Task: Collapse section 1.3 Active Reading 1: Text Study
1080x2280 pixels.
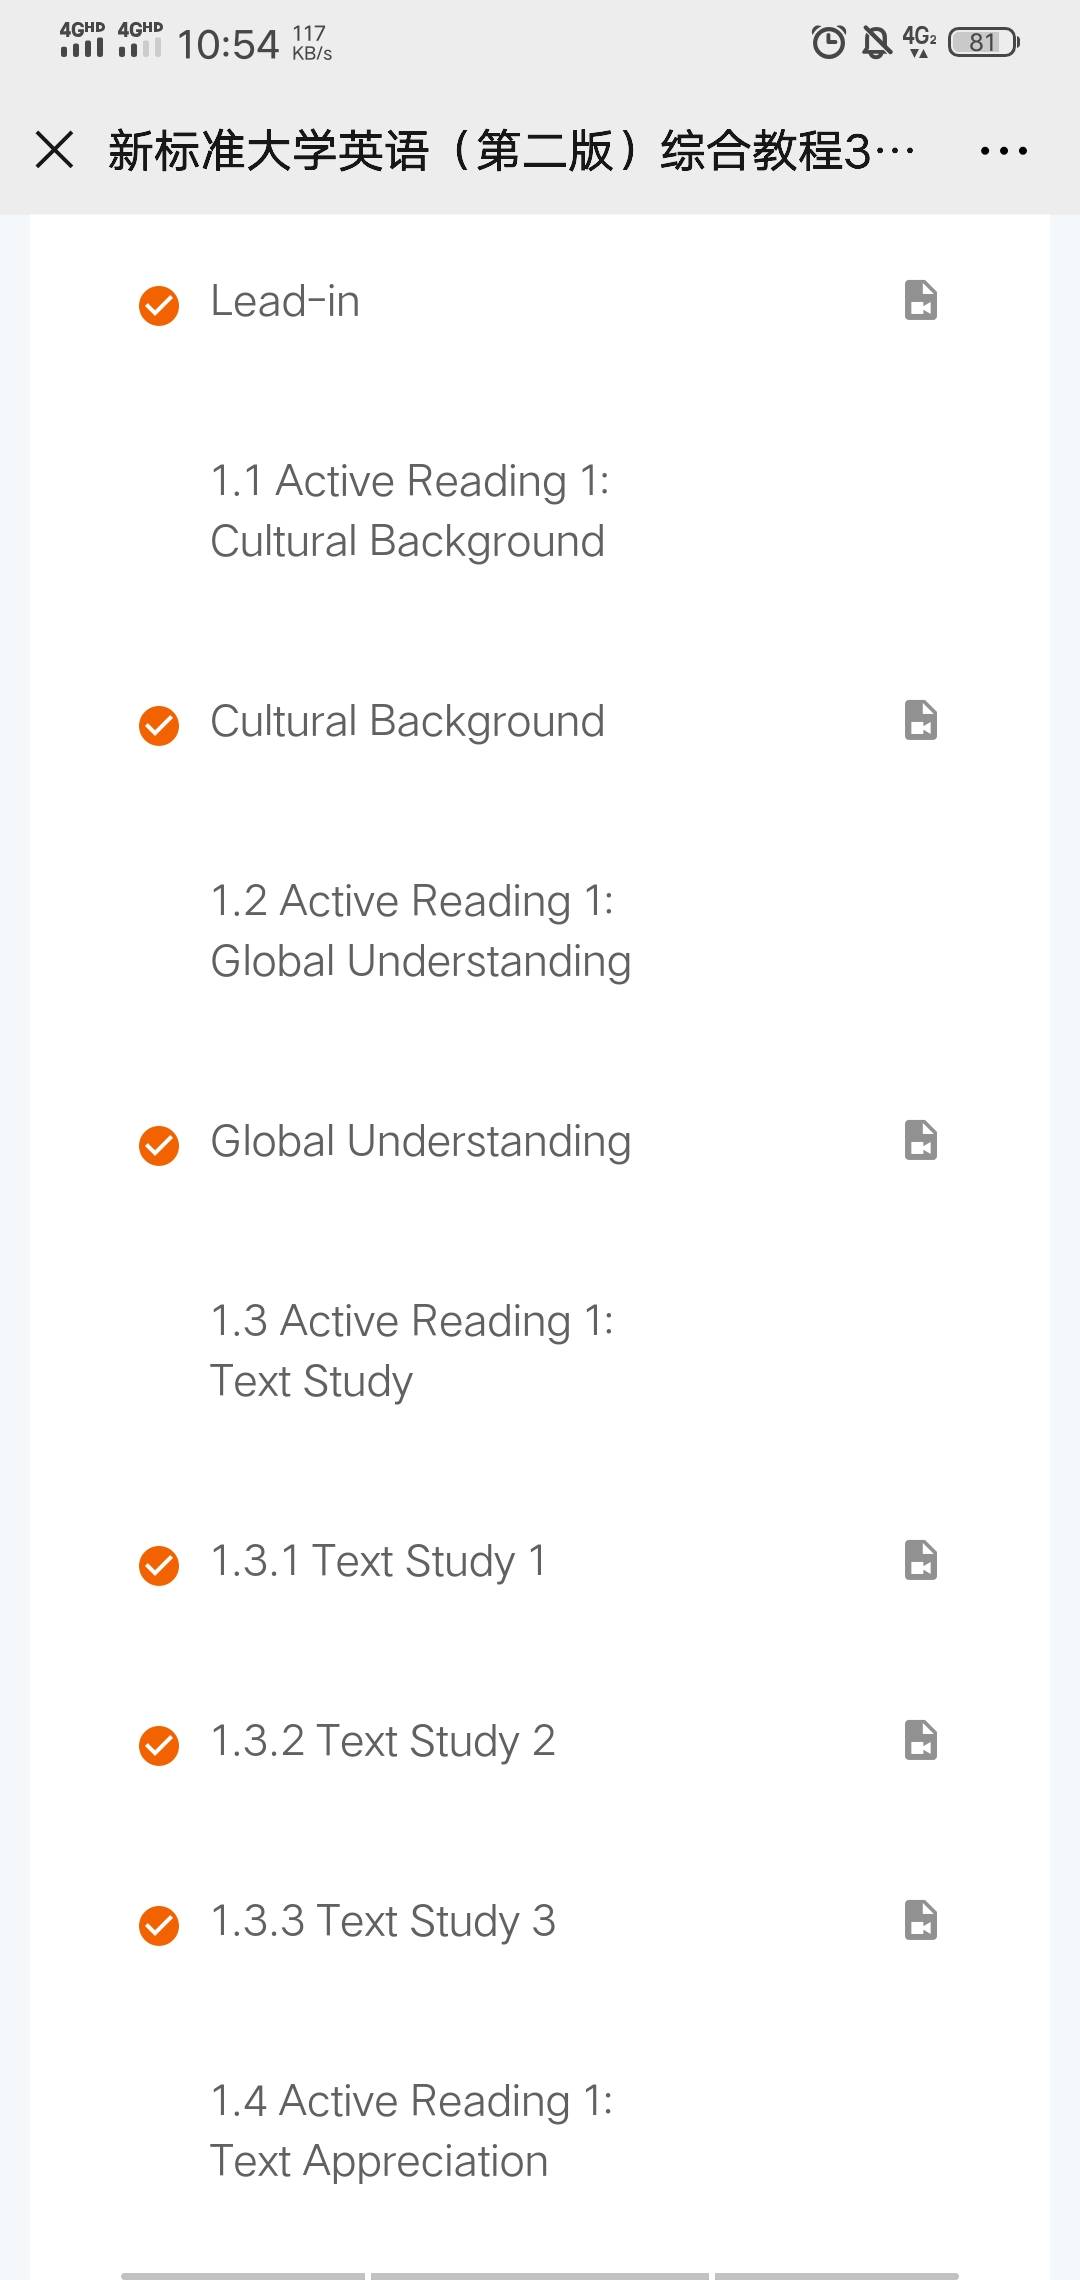Action: click(x=411, y=1351)
